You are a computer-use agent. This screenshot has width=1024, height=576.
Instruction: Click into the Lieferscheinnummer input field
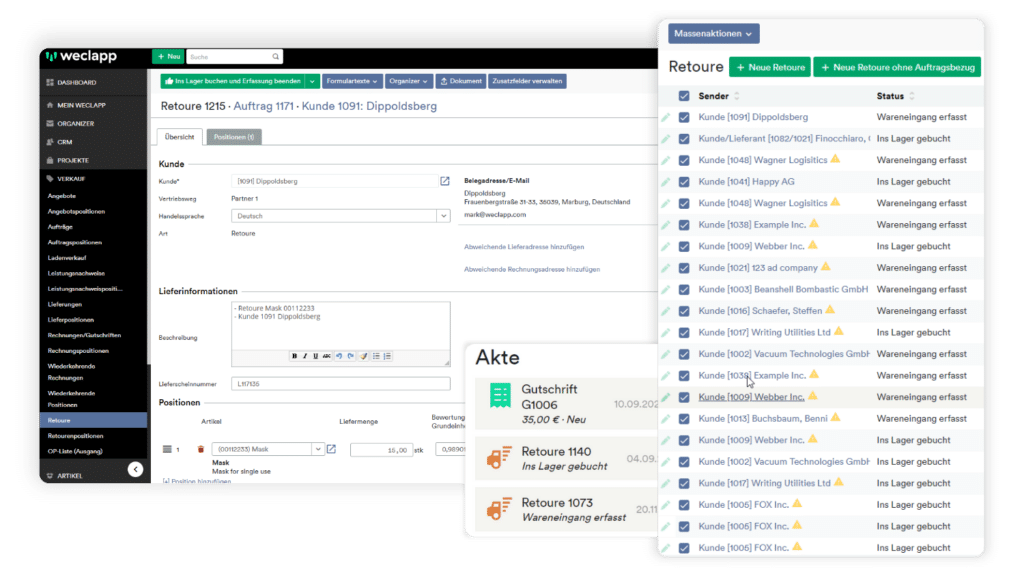coord(340,383)
